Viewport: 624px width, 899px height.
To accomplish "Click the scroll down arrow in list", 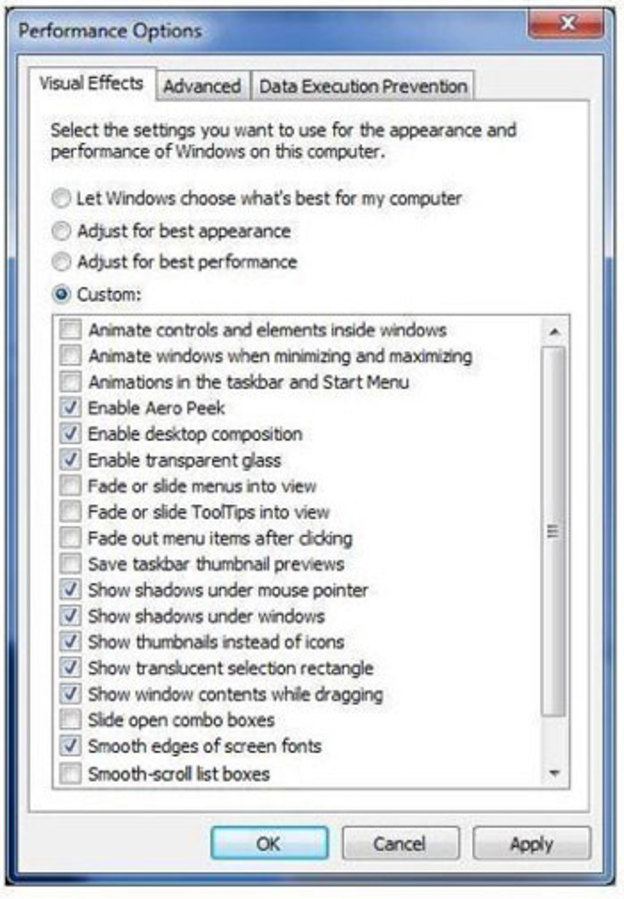I will pyautogui.click(x=554, y=773).
